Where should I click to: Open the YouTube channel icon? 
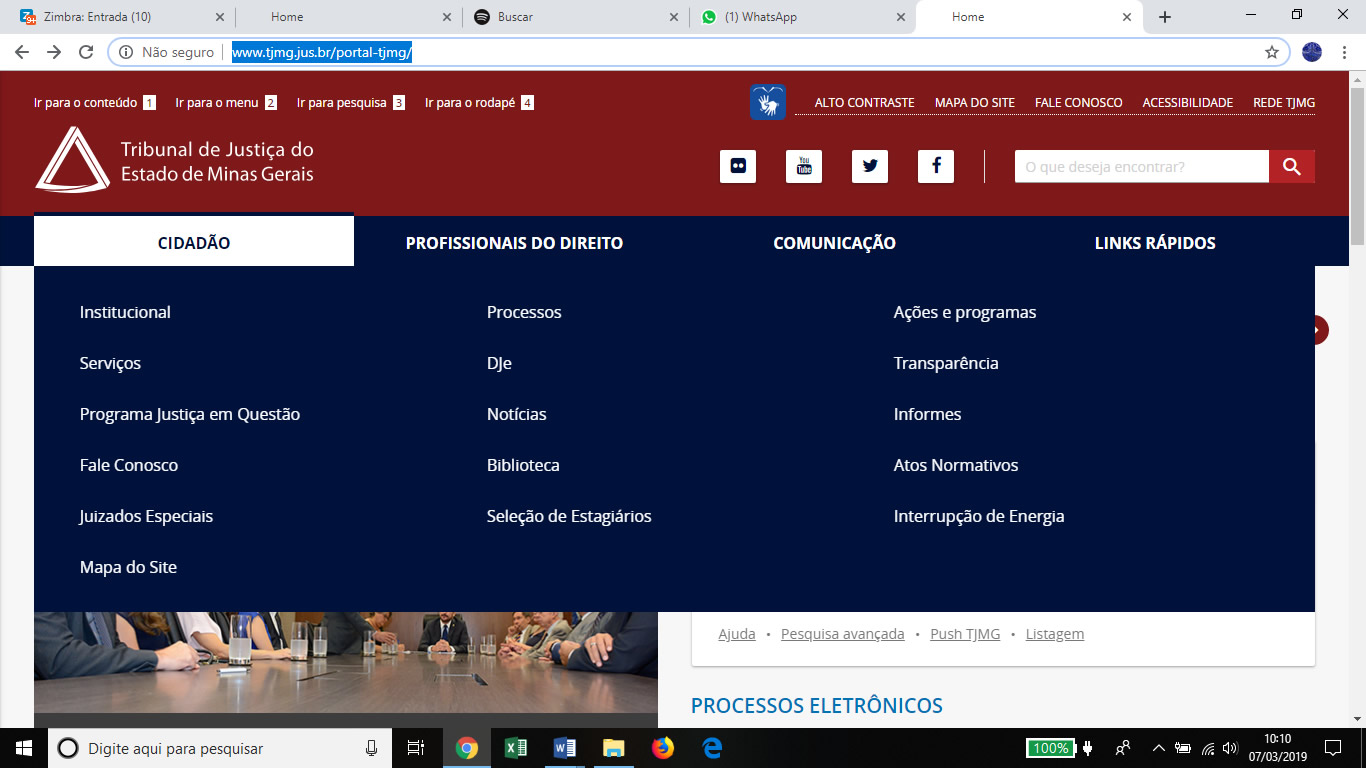point(804,166)
